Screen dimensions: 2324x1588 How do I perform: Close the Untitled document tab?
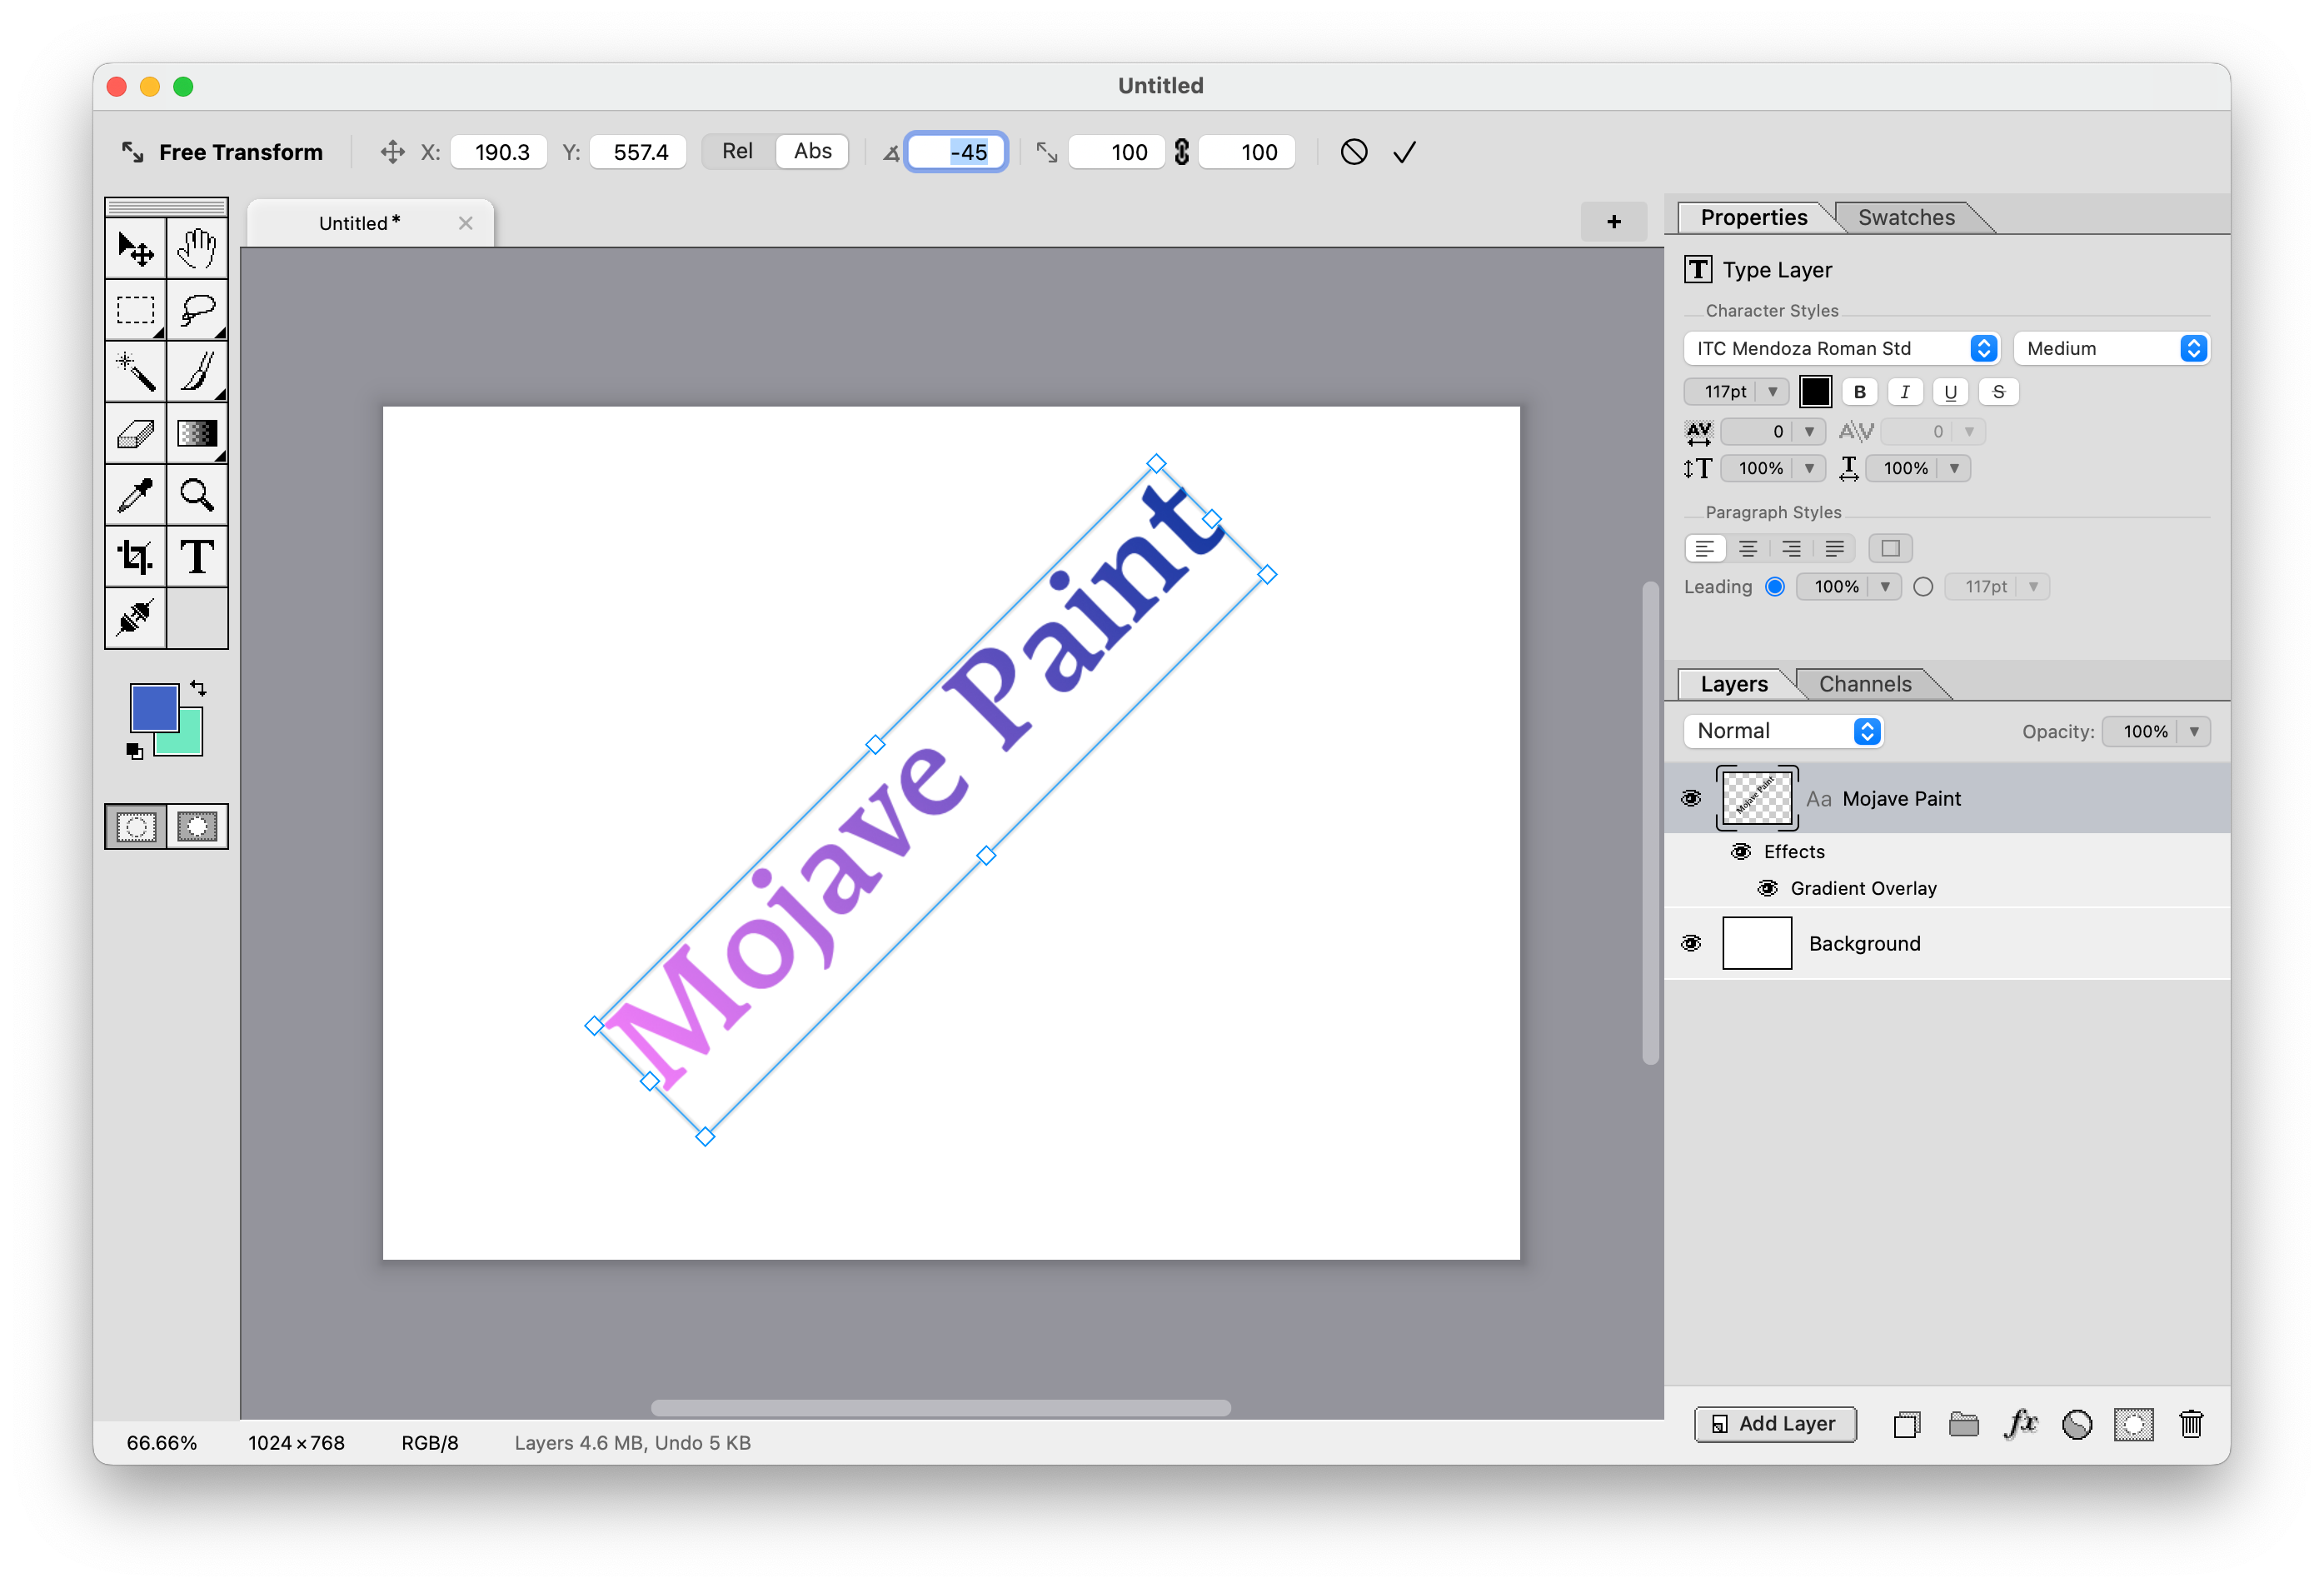pyautogui.click(x=466, y=223)
